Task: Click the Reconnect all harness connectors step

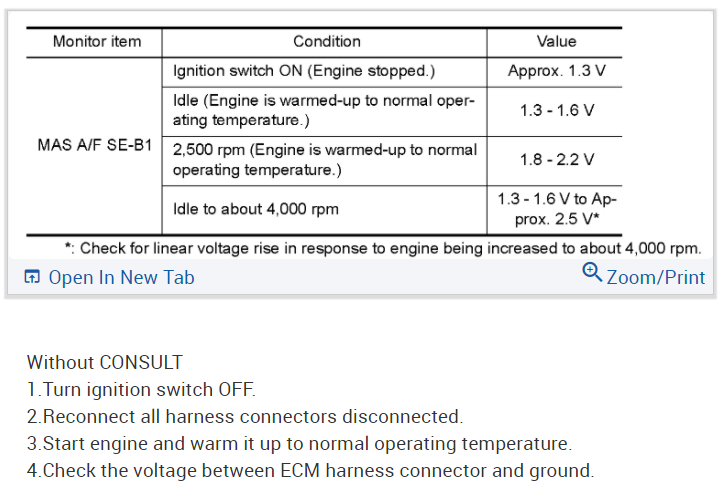Action: pos(245,416)
